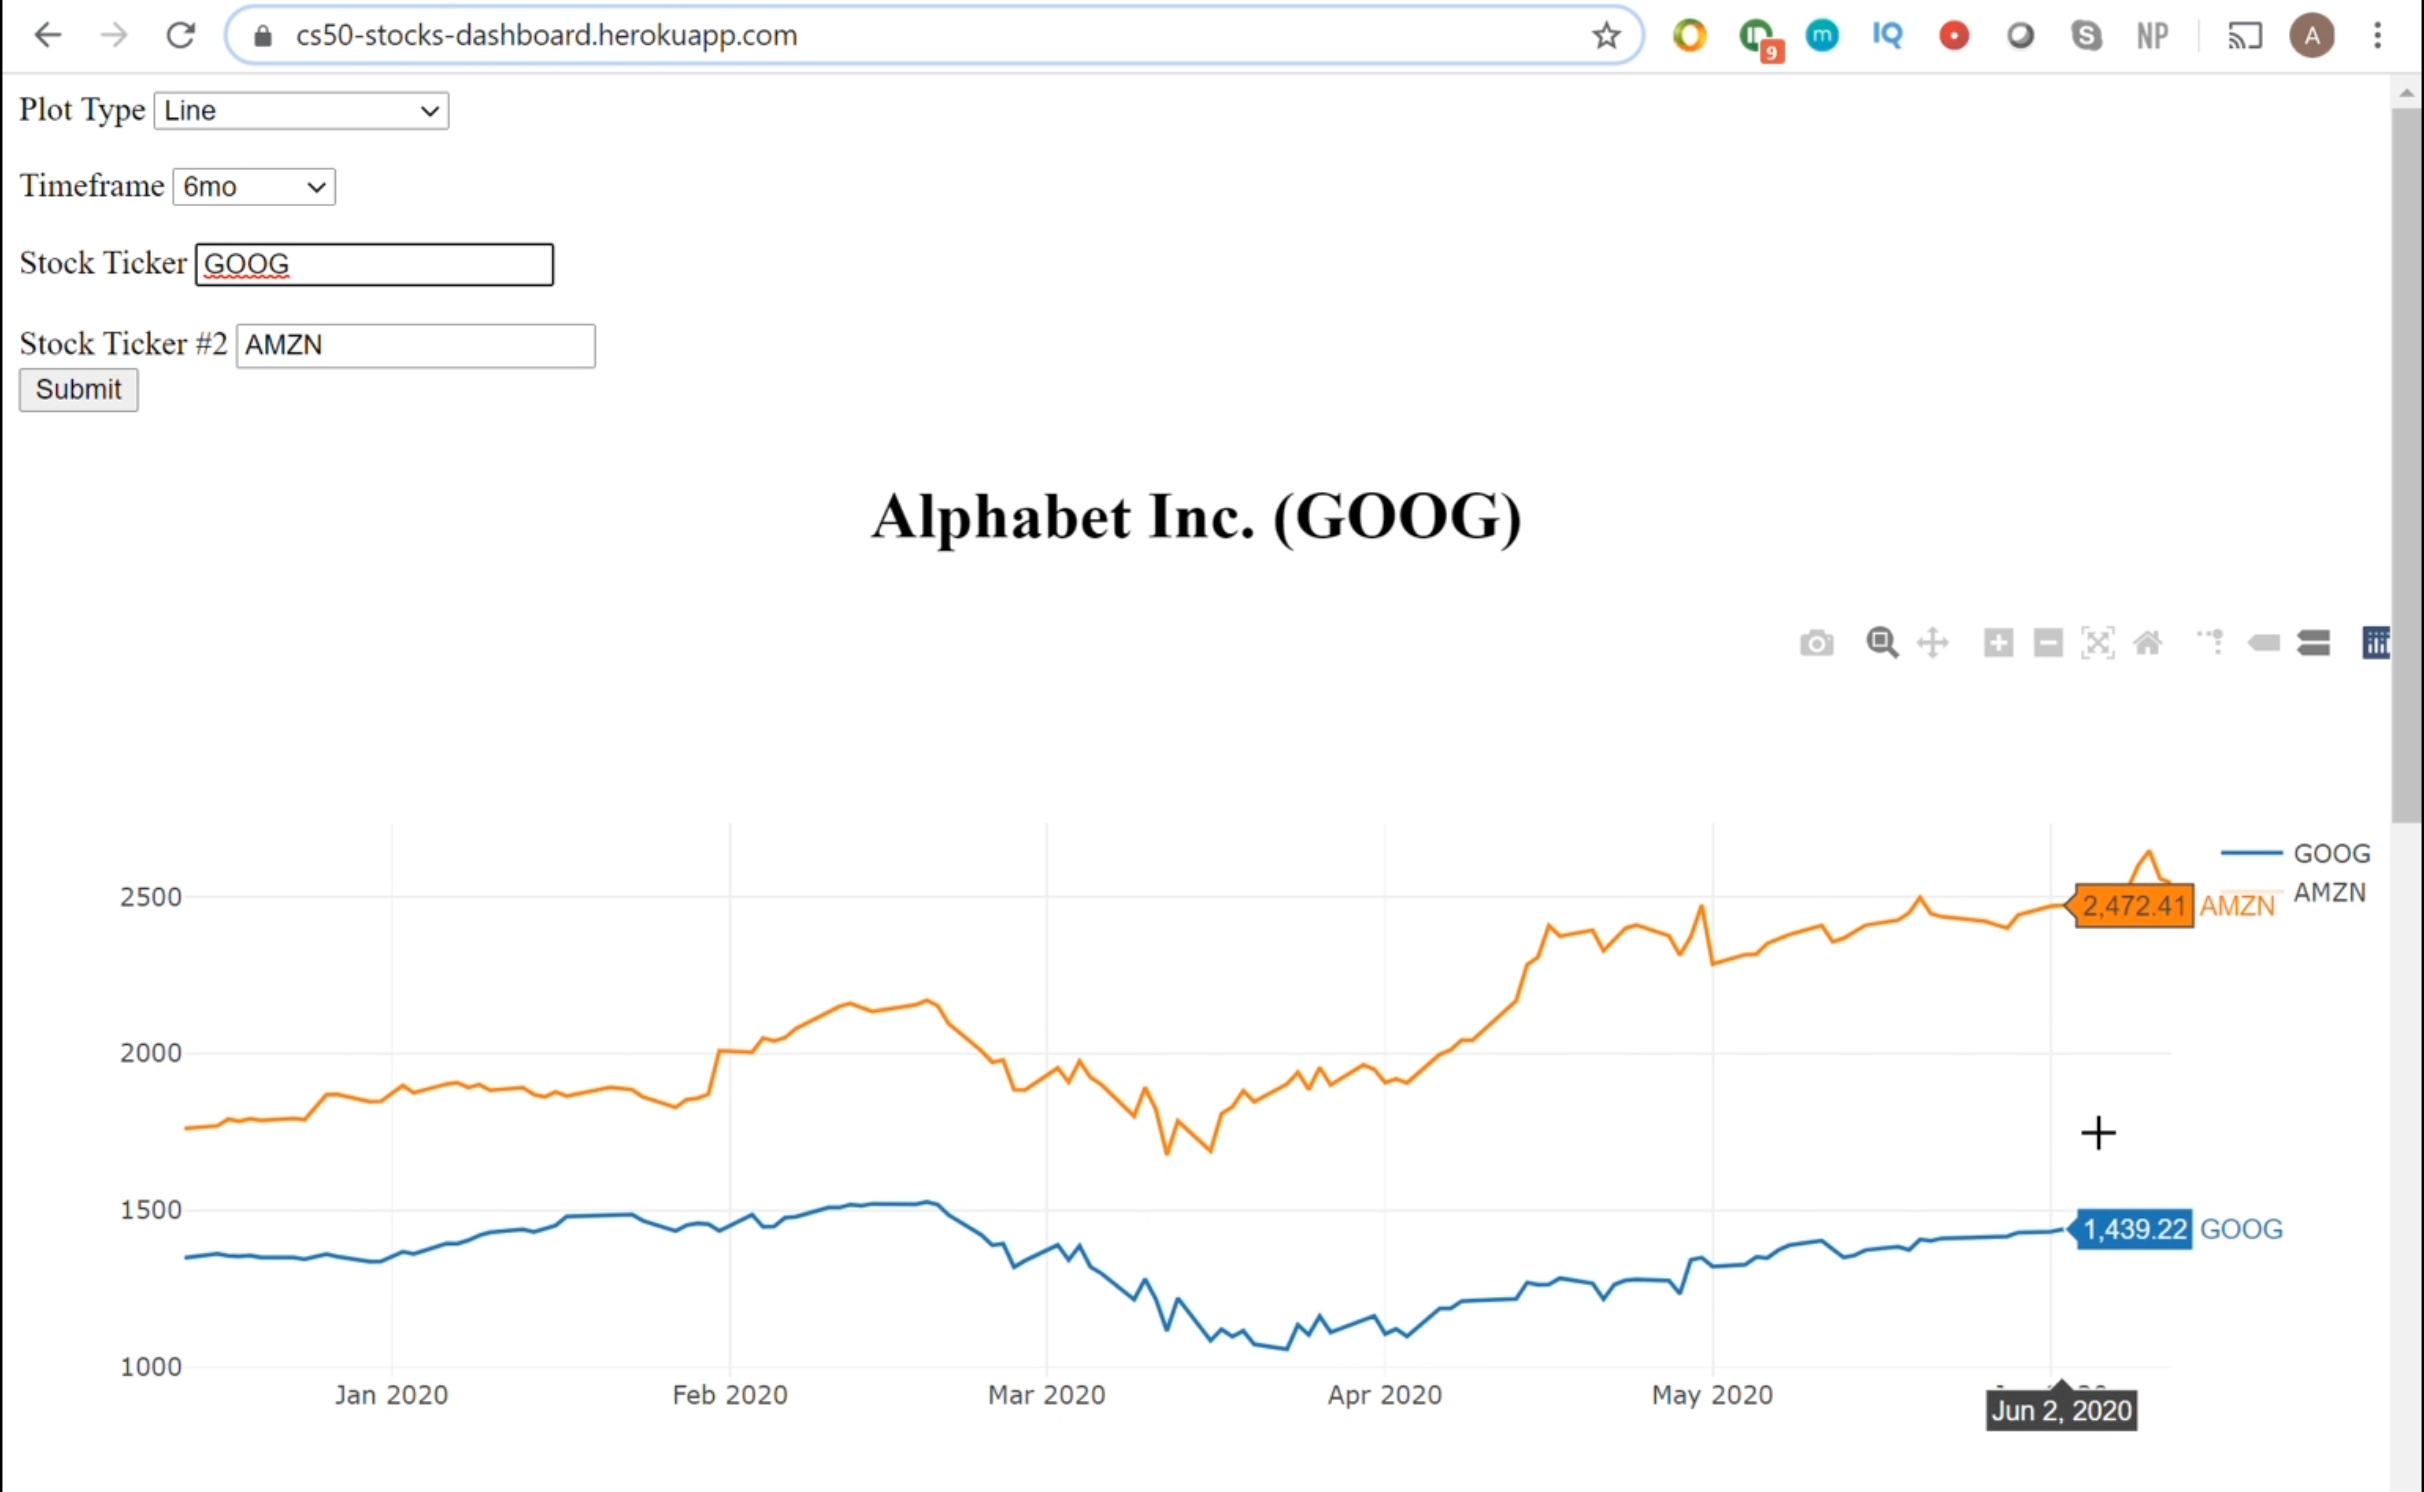The image size is (2424, 1492).
Task: Enable compare data on hover mode
Action: click(x=2313, y=644)
